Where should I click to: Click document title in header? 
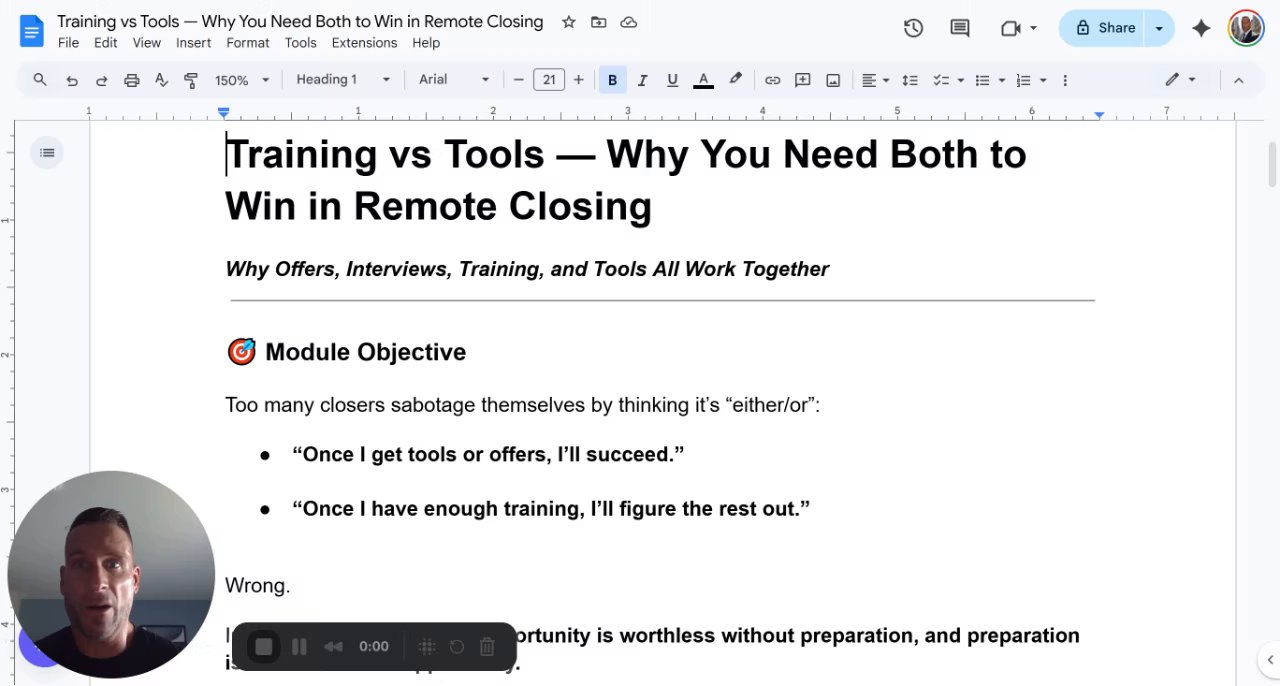(300, 21)
